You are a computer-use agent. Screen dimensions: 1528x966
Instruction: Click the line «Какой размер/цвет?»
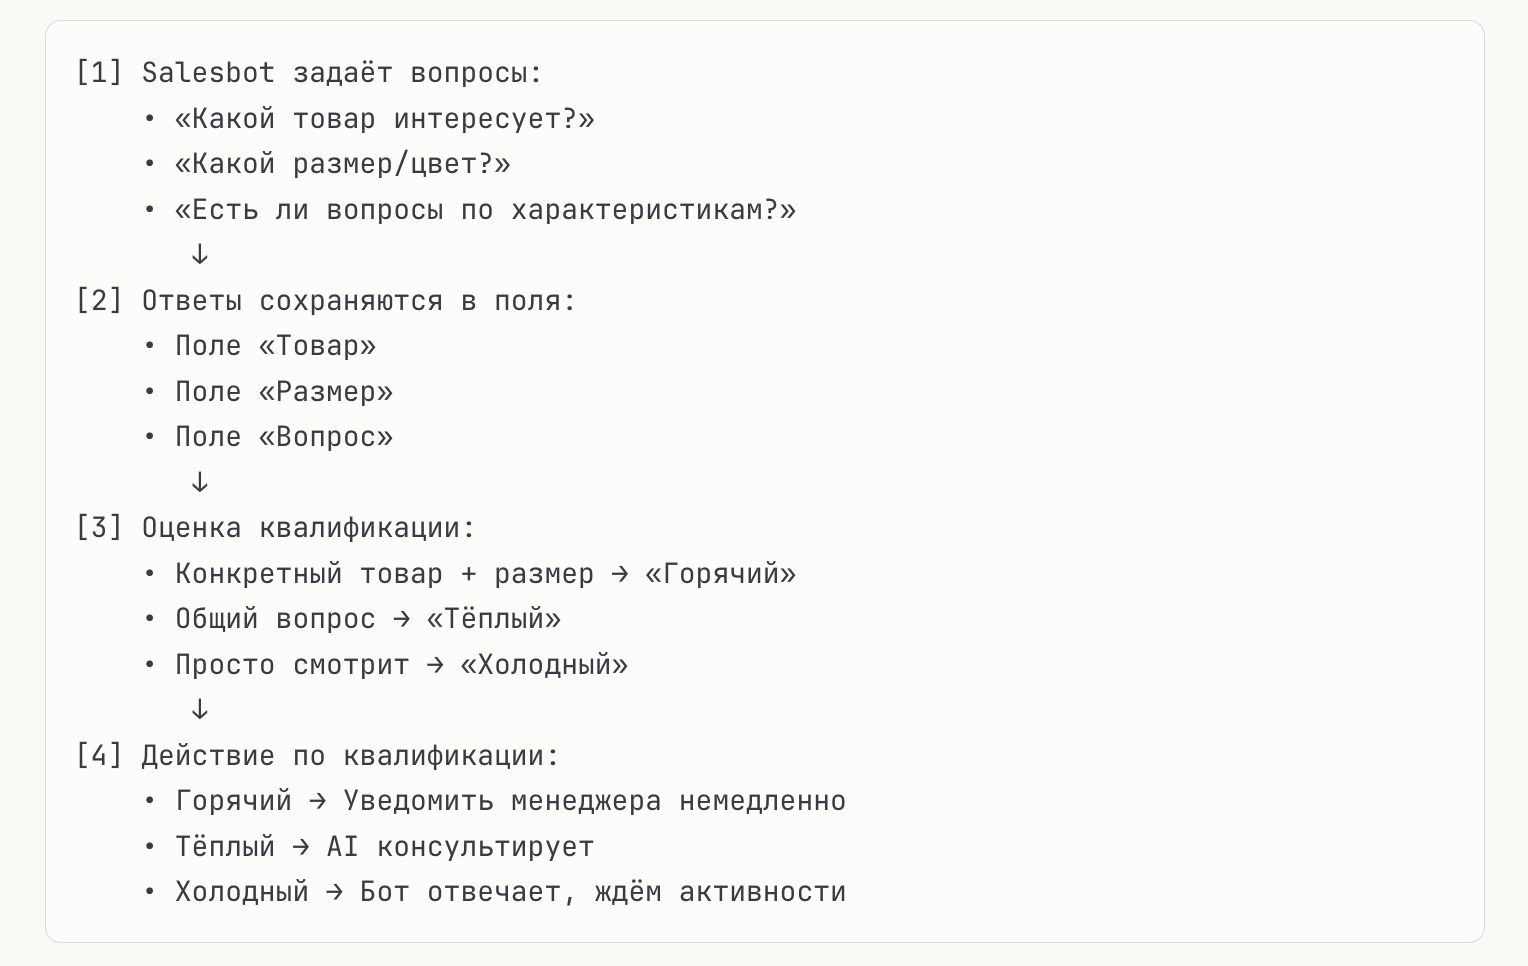click(x=342, y=164)
